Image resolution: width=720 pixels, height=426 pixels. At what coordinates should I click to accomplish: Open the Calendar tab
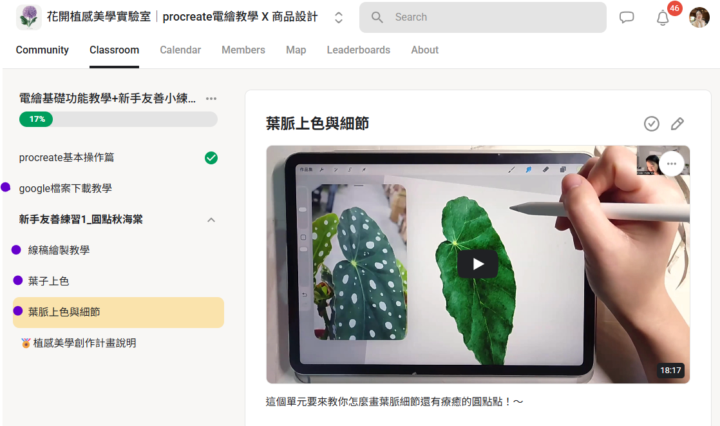180,50
